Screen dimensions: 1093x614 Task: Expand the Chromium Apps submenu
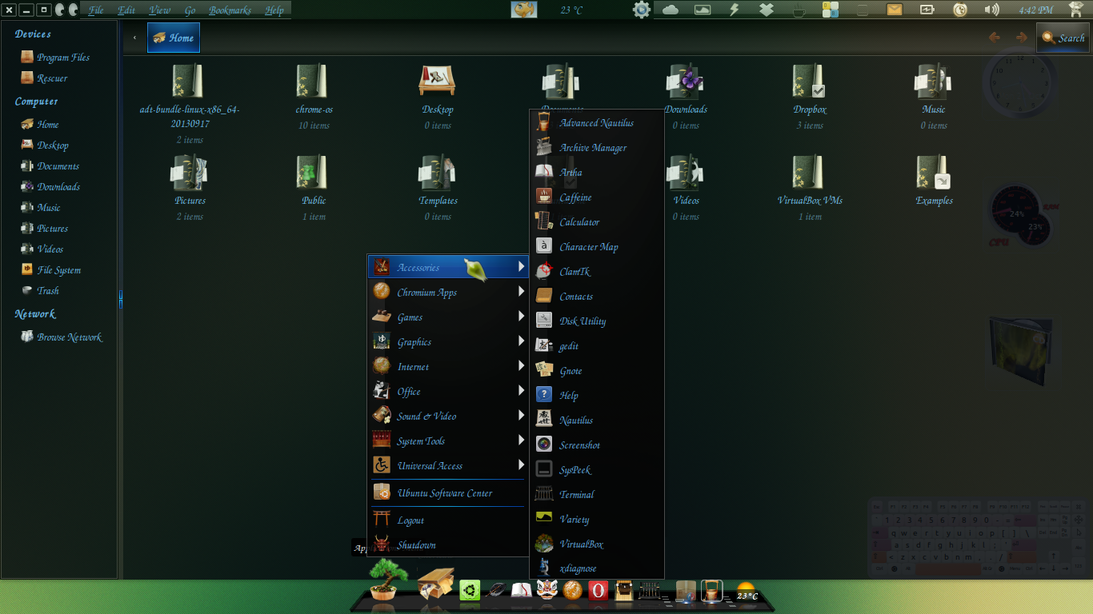(x=447, y=292)
